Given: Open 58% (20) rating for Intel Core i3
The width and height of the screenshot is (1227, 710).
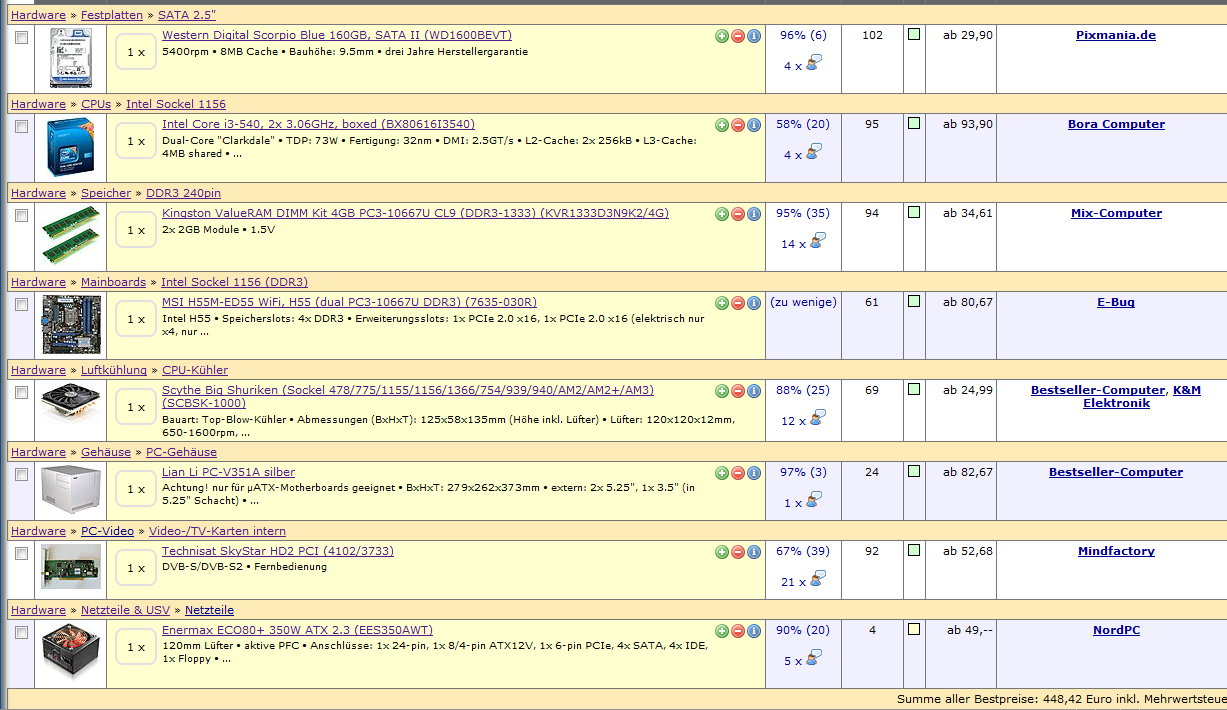Looking at the screenshot, I should [x=803, y=124].
